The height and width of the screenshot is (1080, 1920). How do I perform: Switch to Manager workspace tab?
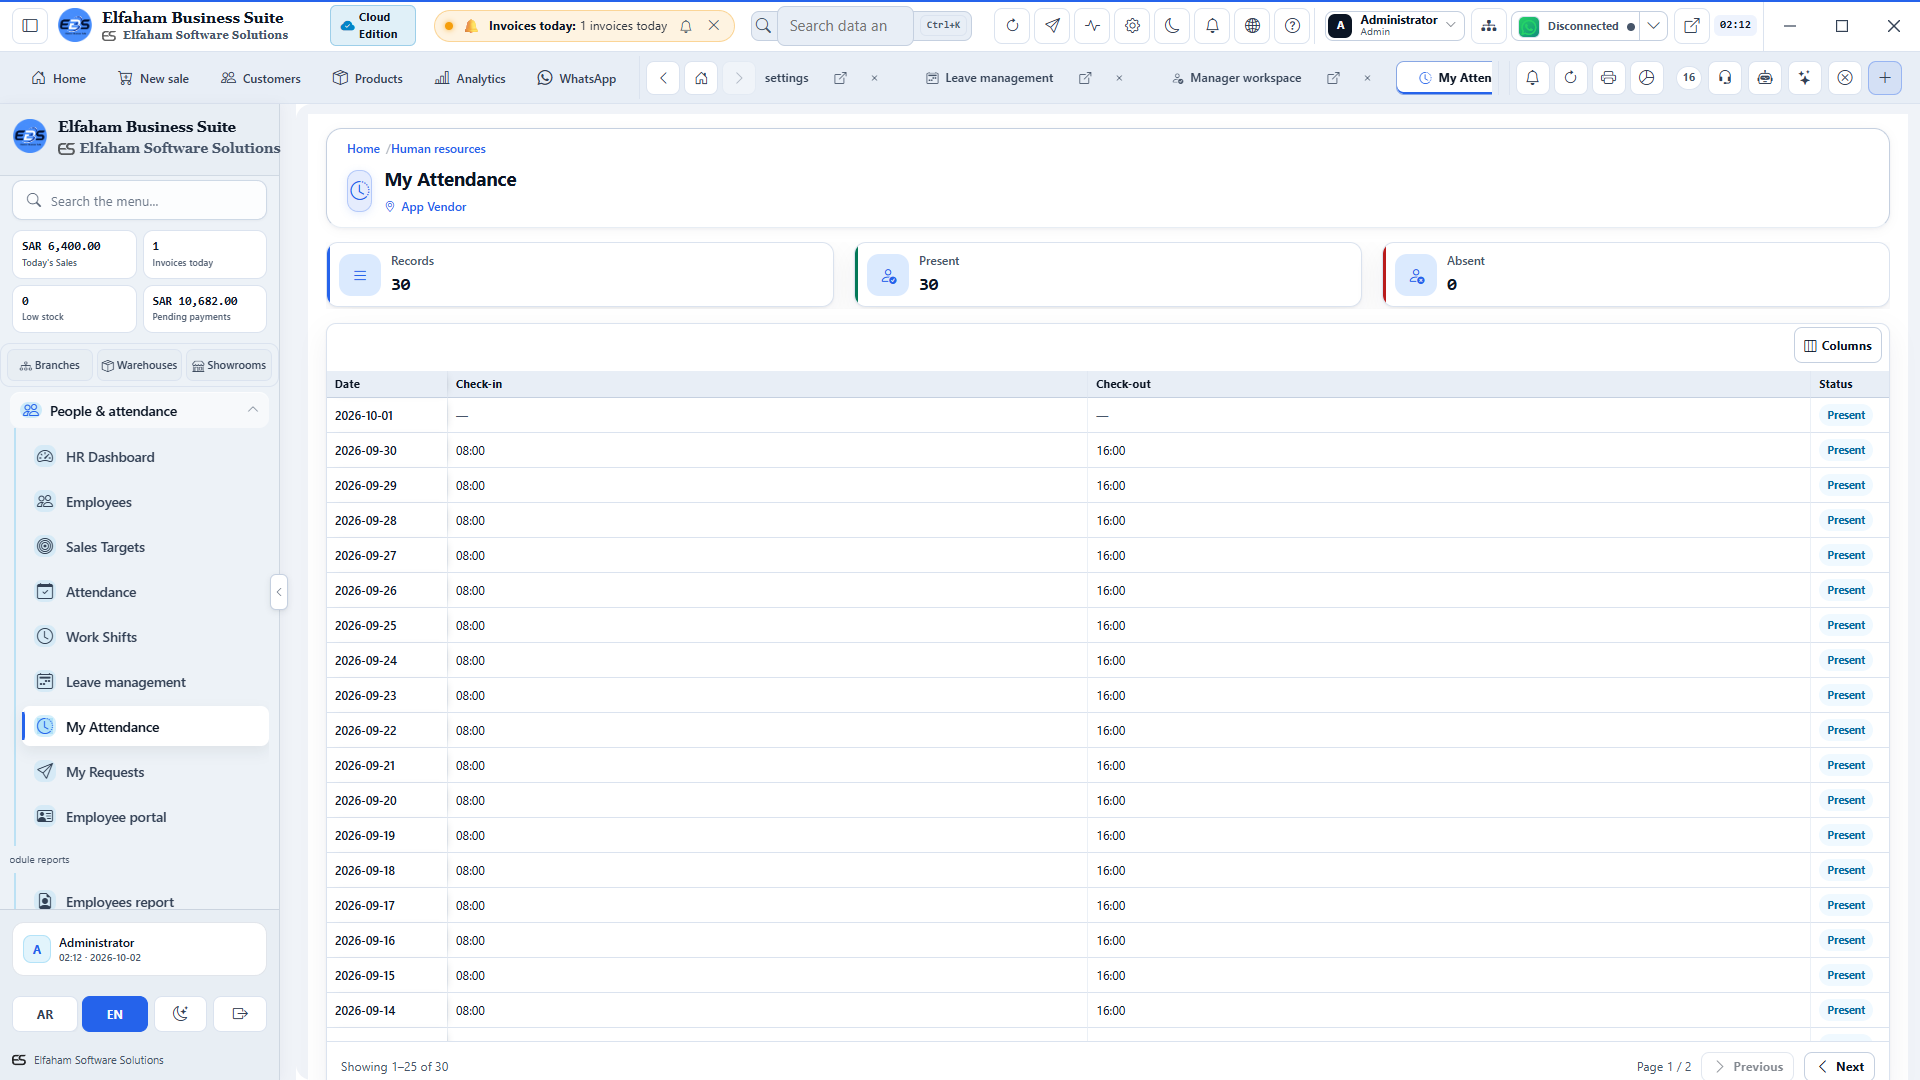point(1236,78)
